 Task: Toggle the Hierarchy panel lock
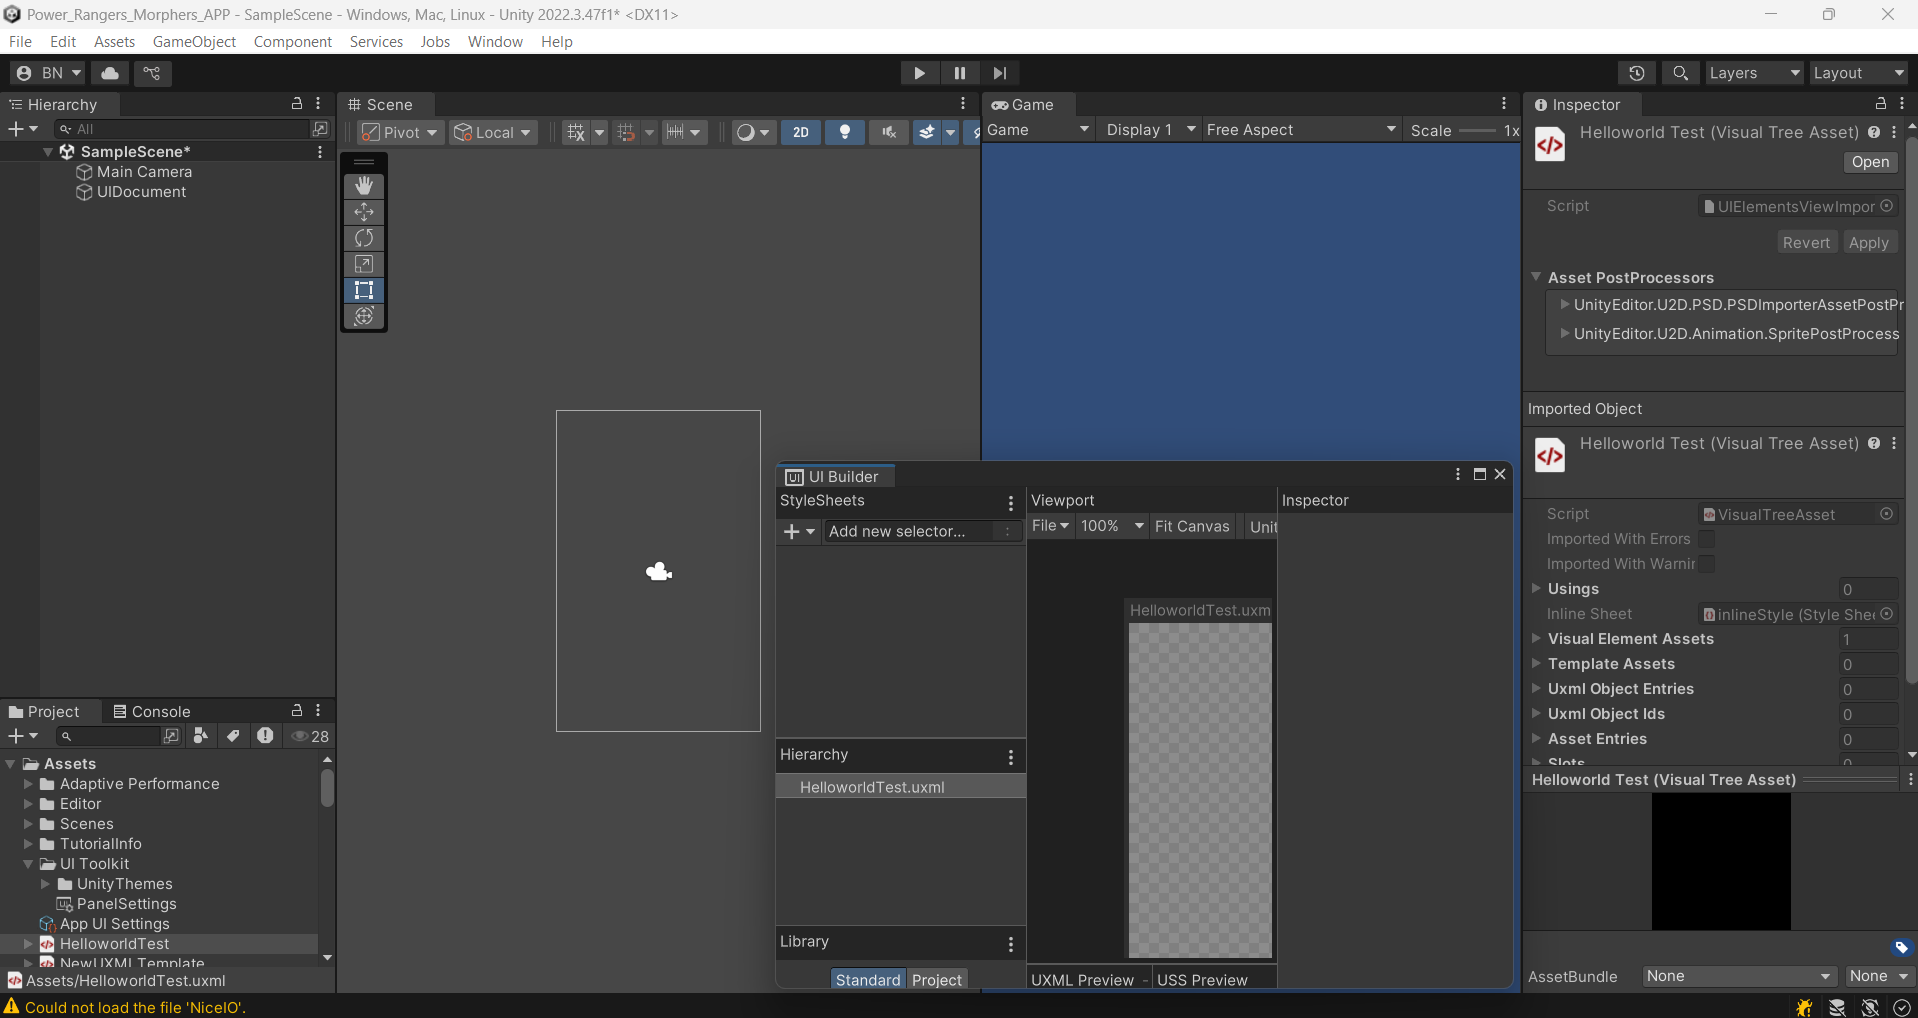point(297,103)
